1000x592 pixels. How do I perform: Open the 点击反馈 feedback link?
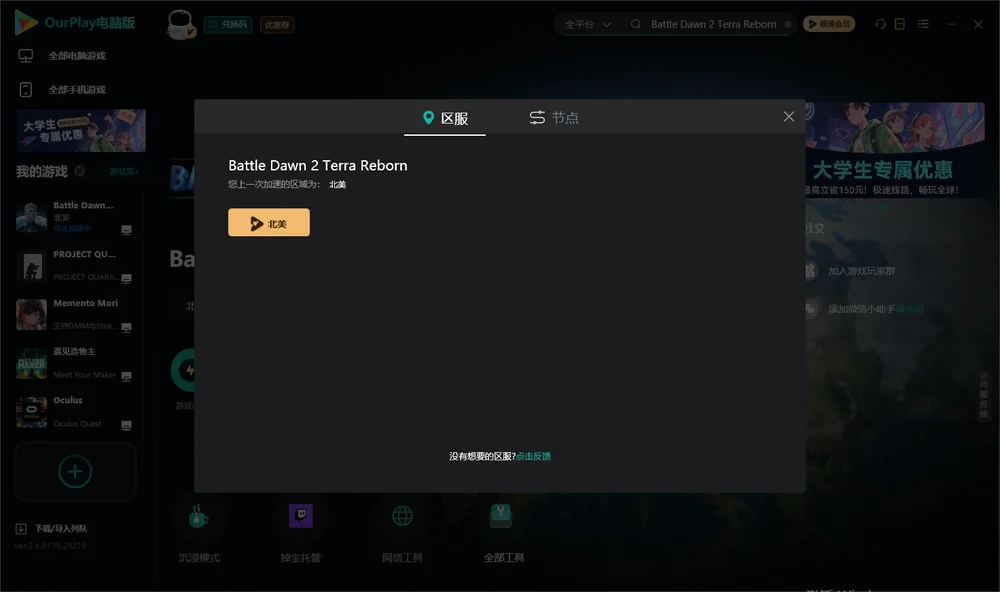click(533, 456)
